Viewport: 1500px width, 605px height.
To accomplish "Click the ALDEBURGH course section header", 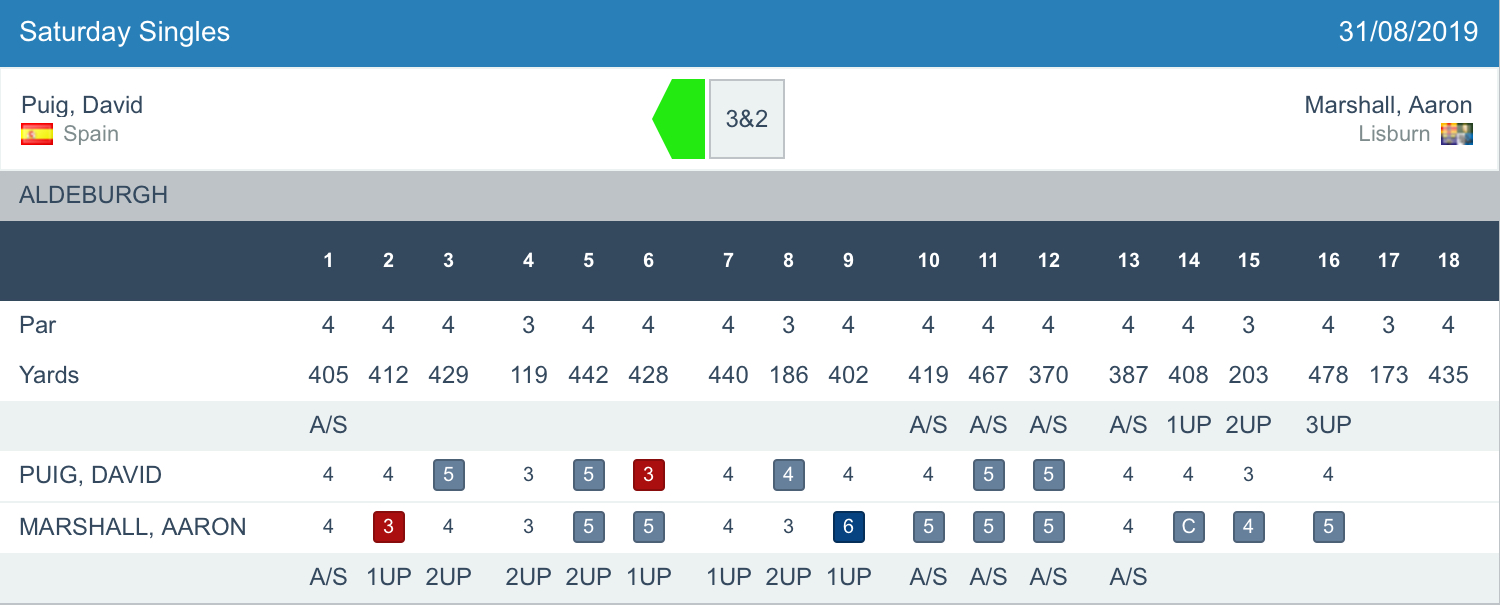I will coord(94,195).
